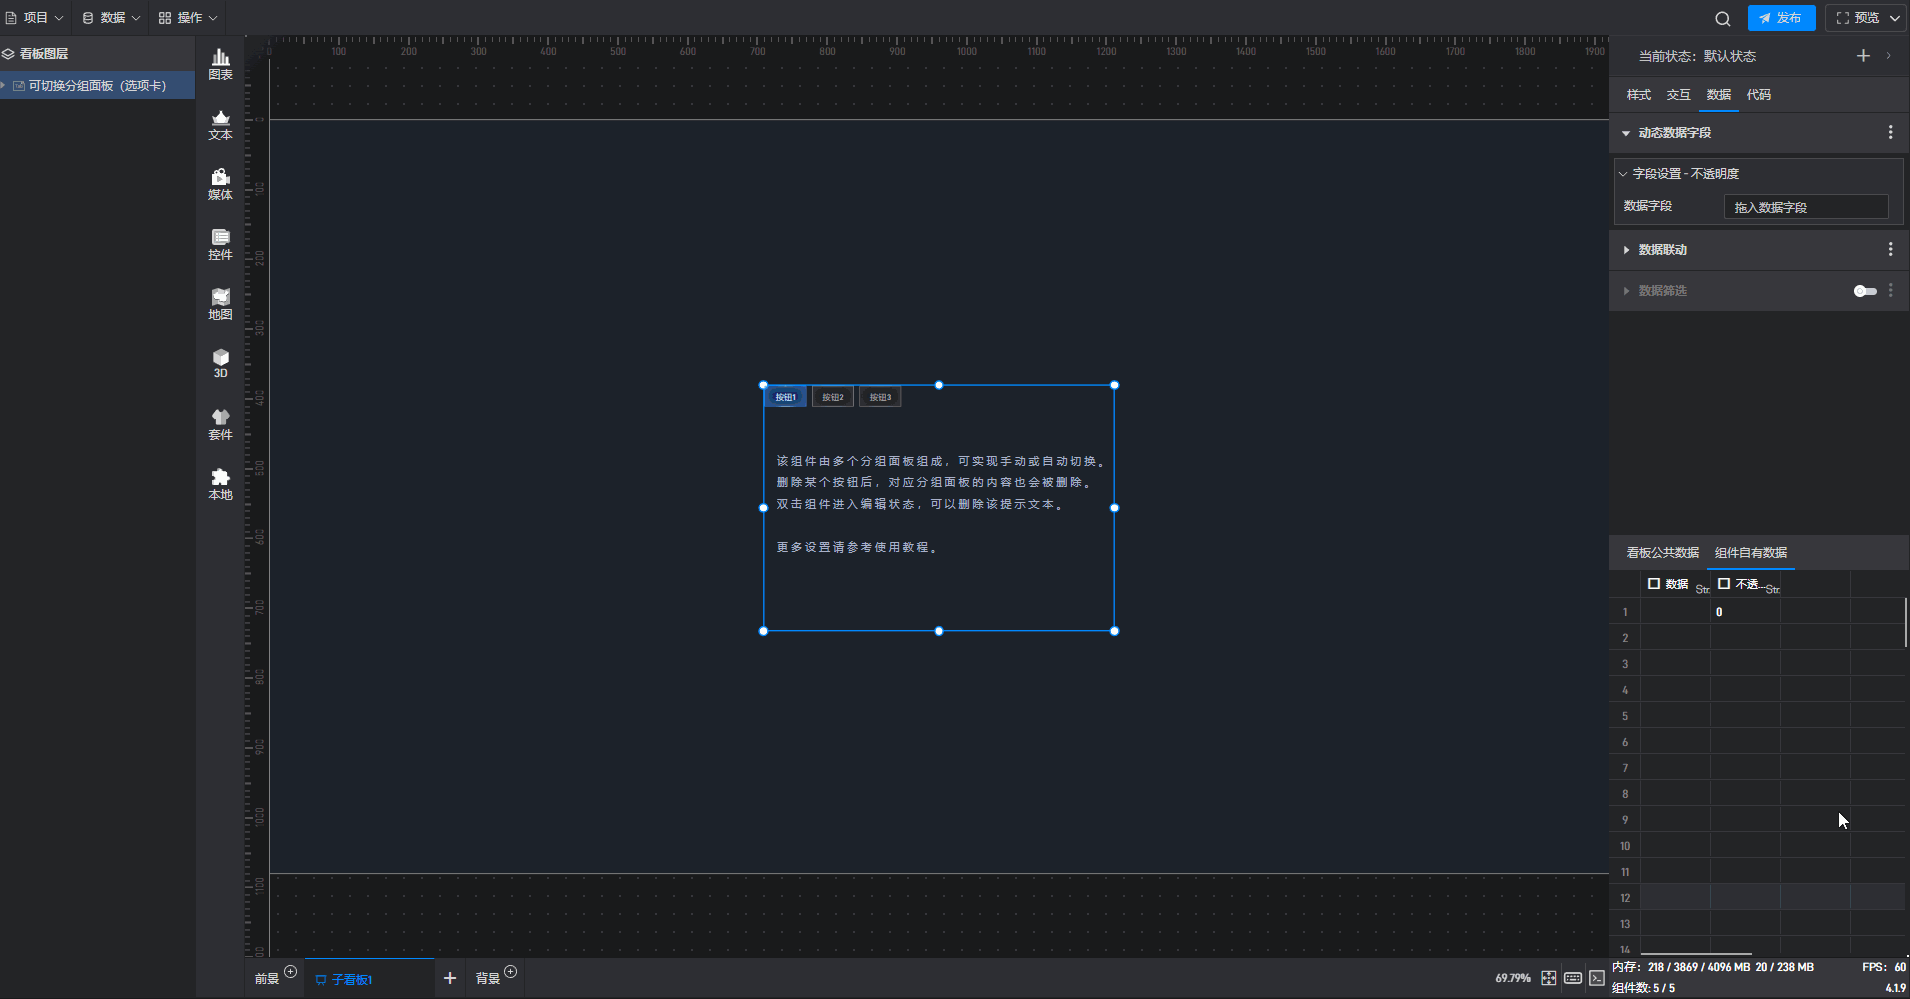Toggle the 数据筛选 switch
Screen dimensions: 1910x999
click(1865, 291)
